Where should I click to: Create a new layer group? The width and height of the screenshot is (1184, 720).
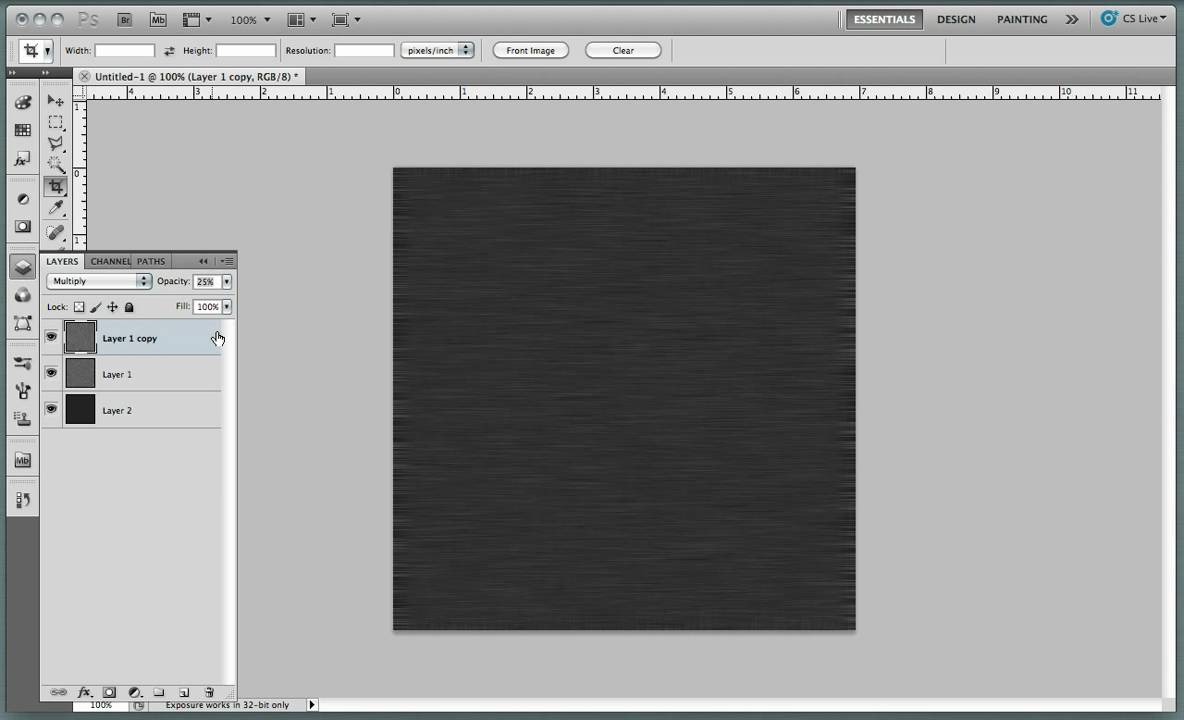159,692
